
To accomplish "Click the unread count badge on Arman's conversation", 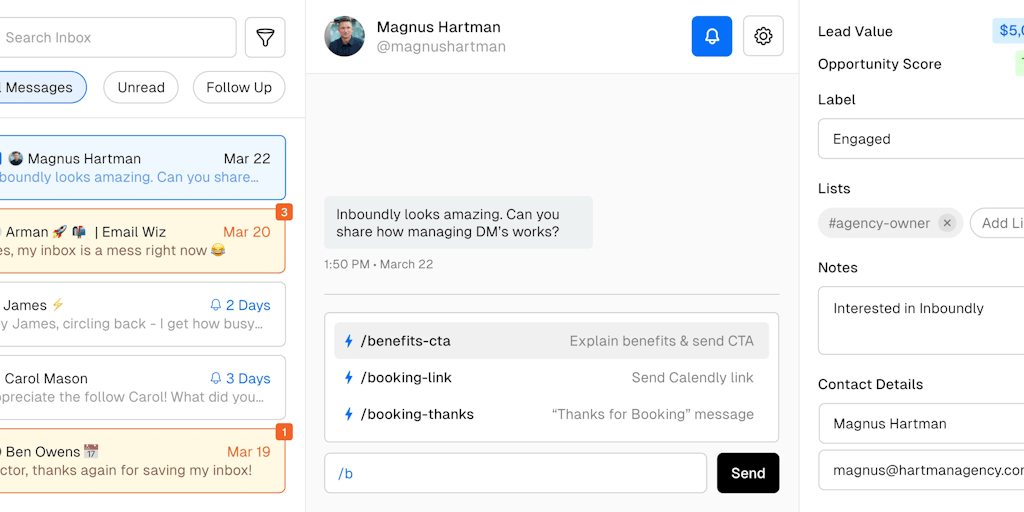I will tap(284, 212).
